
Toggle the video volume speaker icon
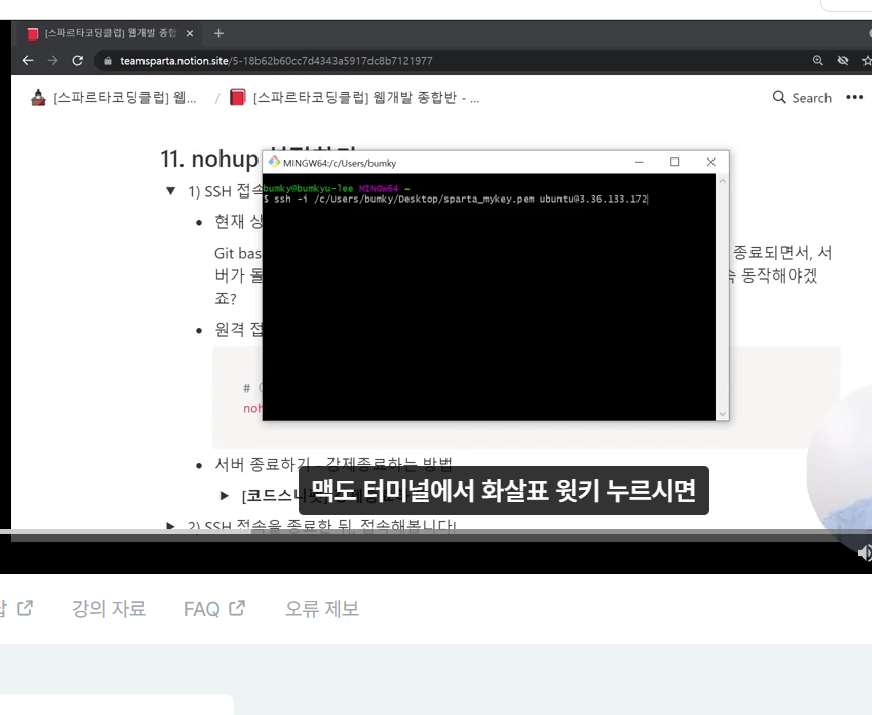pyautogui.click(x=864, y=553)
